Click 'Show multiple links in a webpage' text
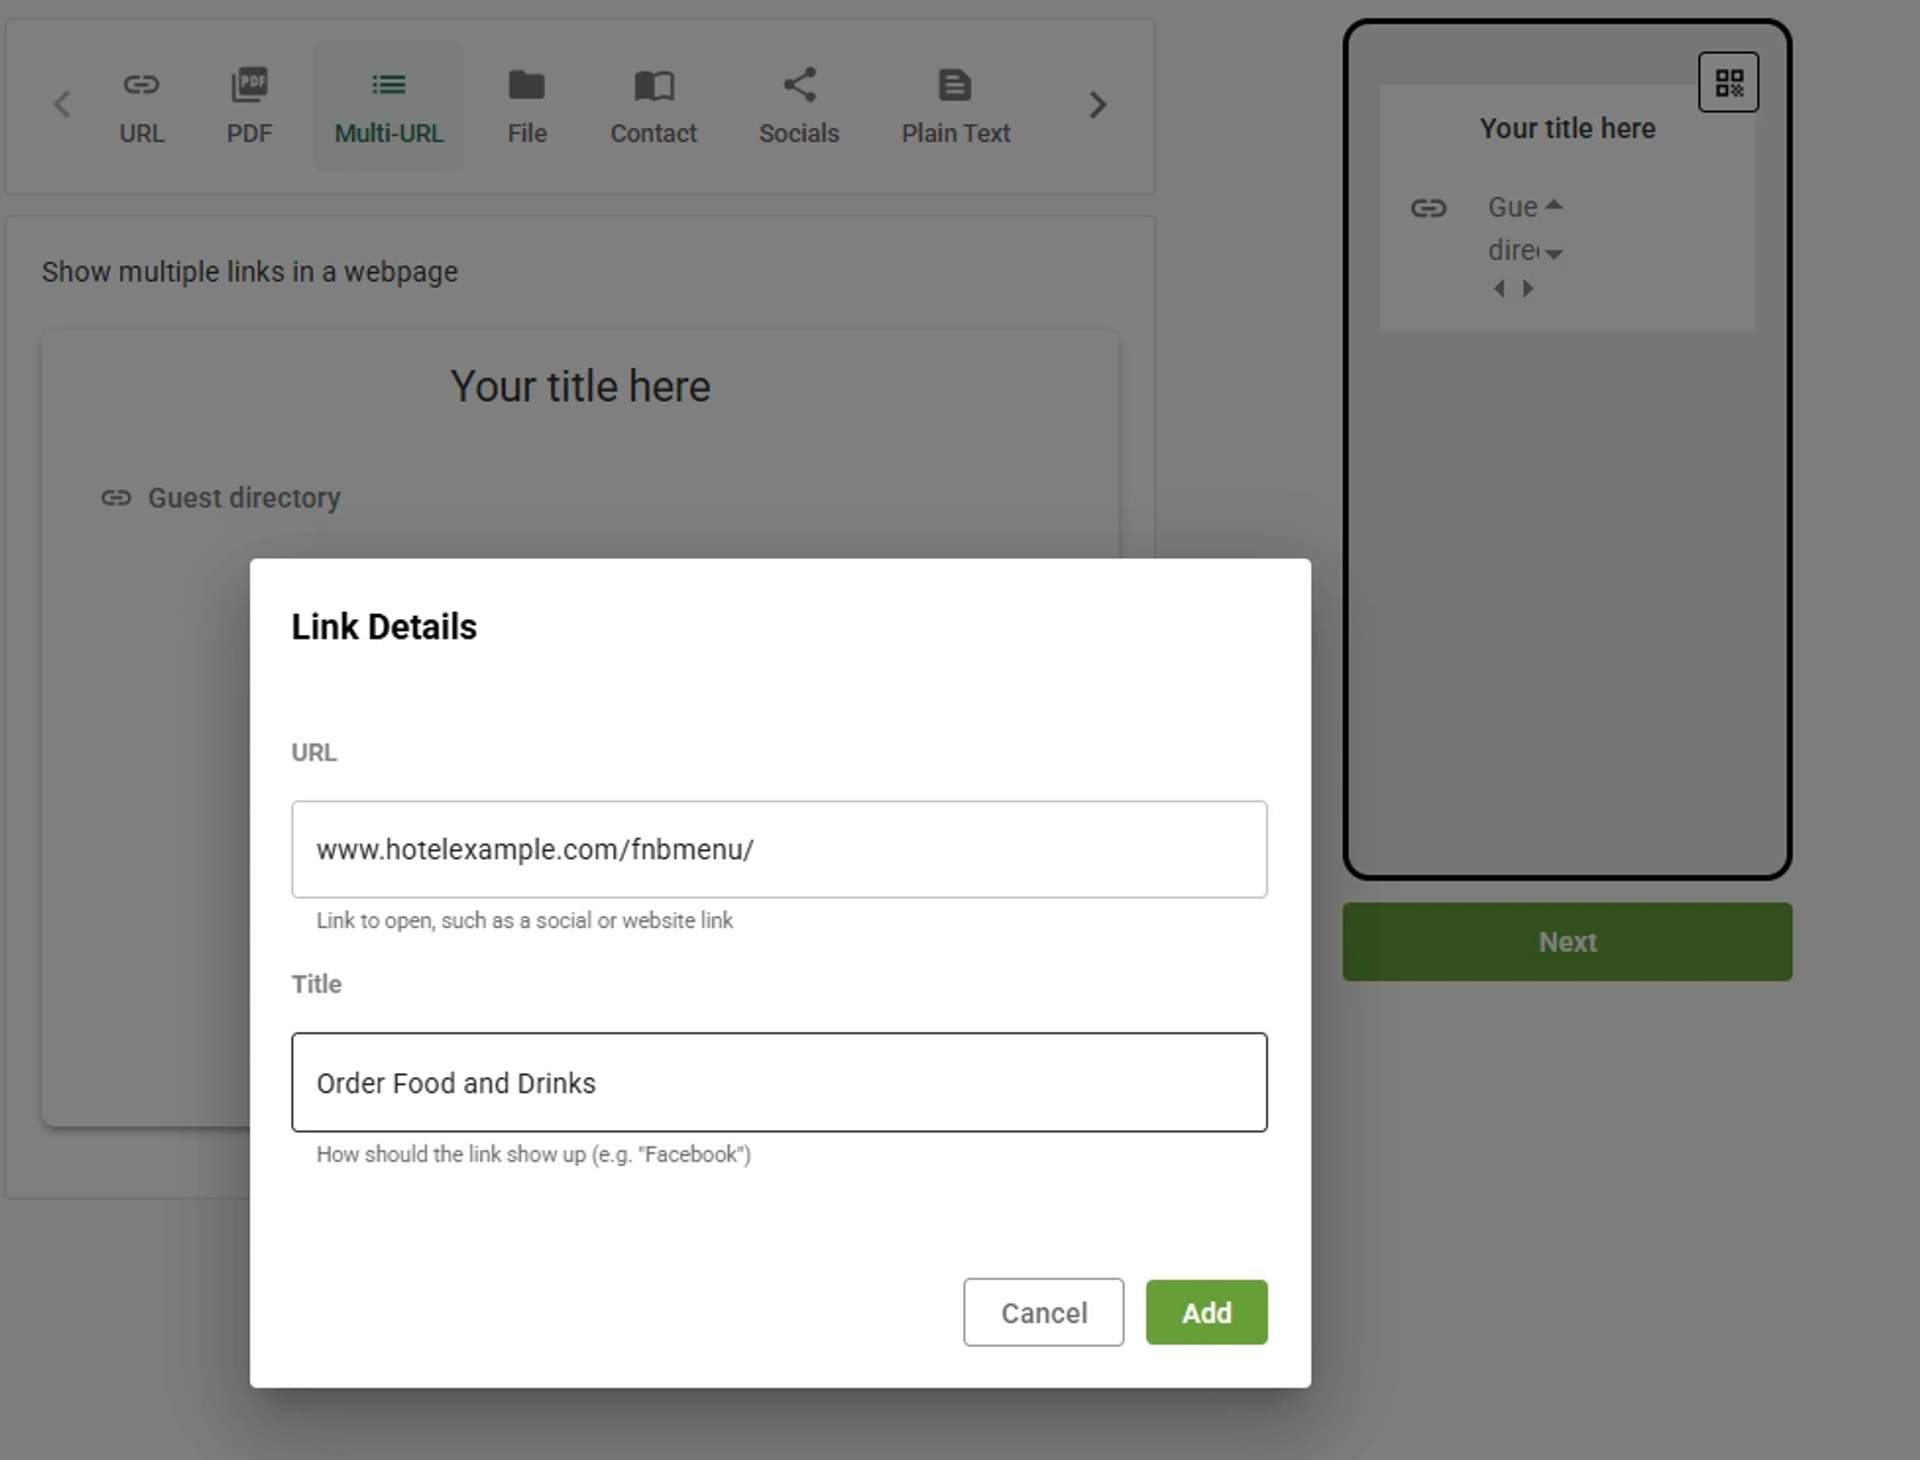Screen dimensions: 1920x1460 point(249,272)
